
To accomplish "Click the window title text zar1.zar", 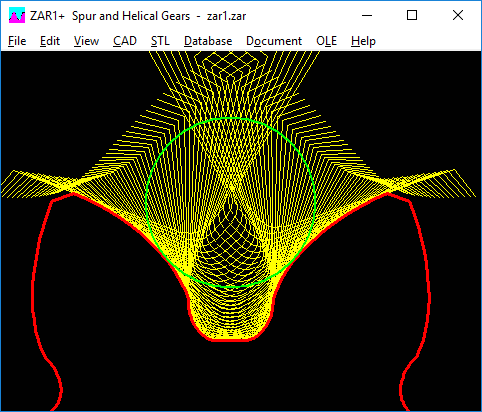I will [226, 16].
